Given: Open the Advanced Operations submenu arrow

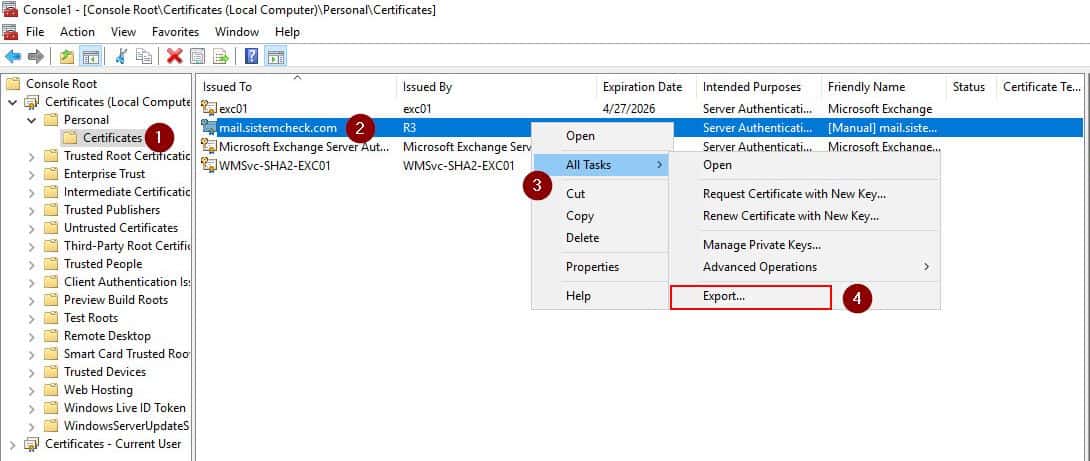Looking at the screenshot, I should [x=926, y=267].
